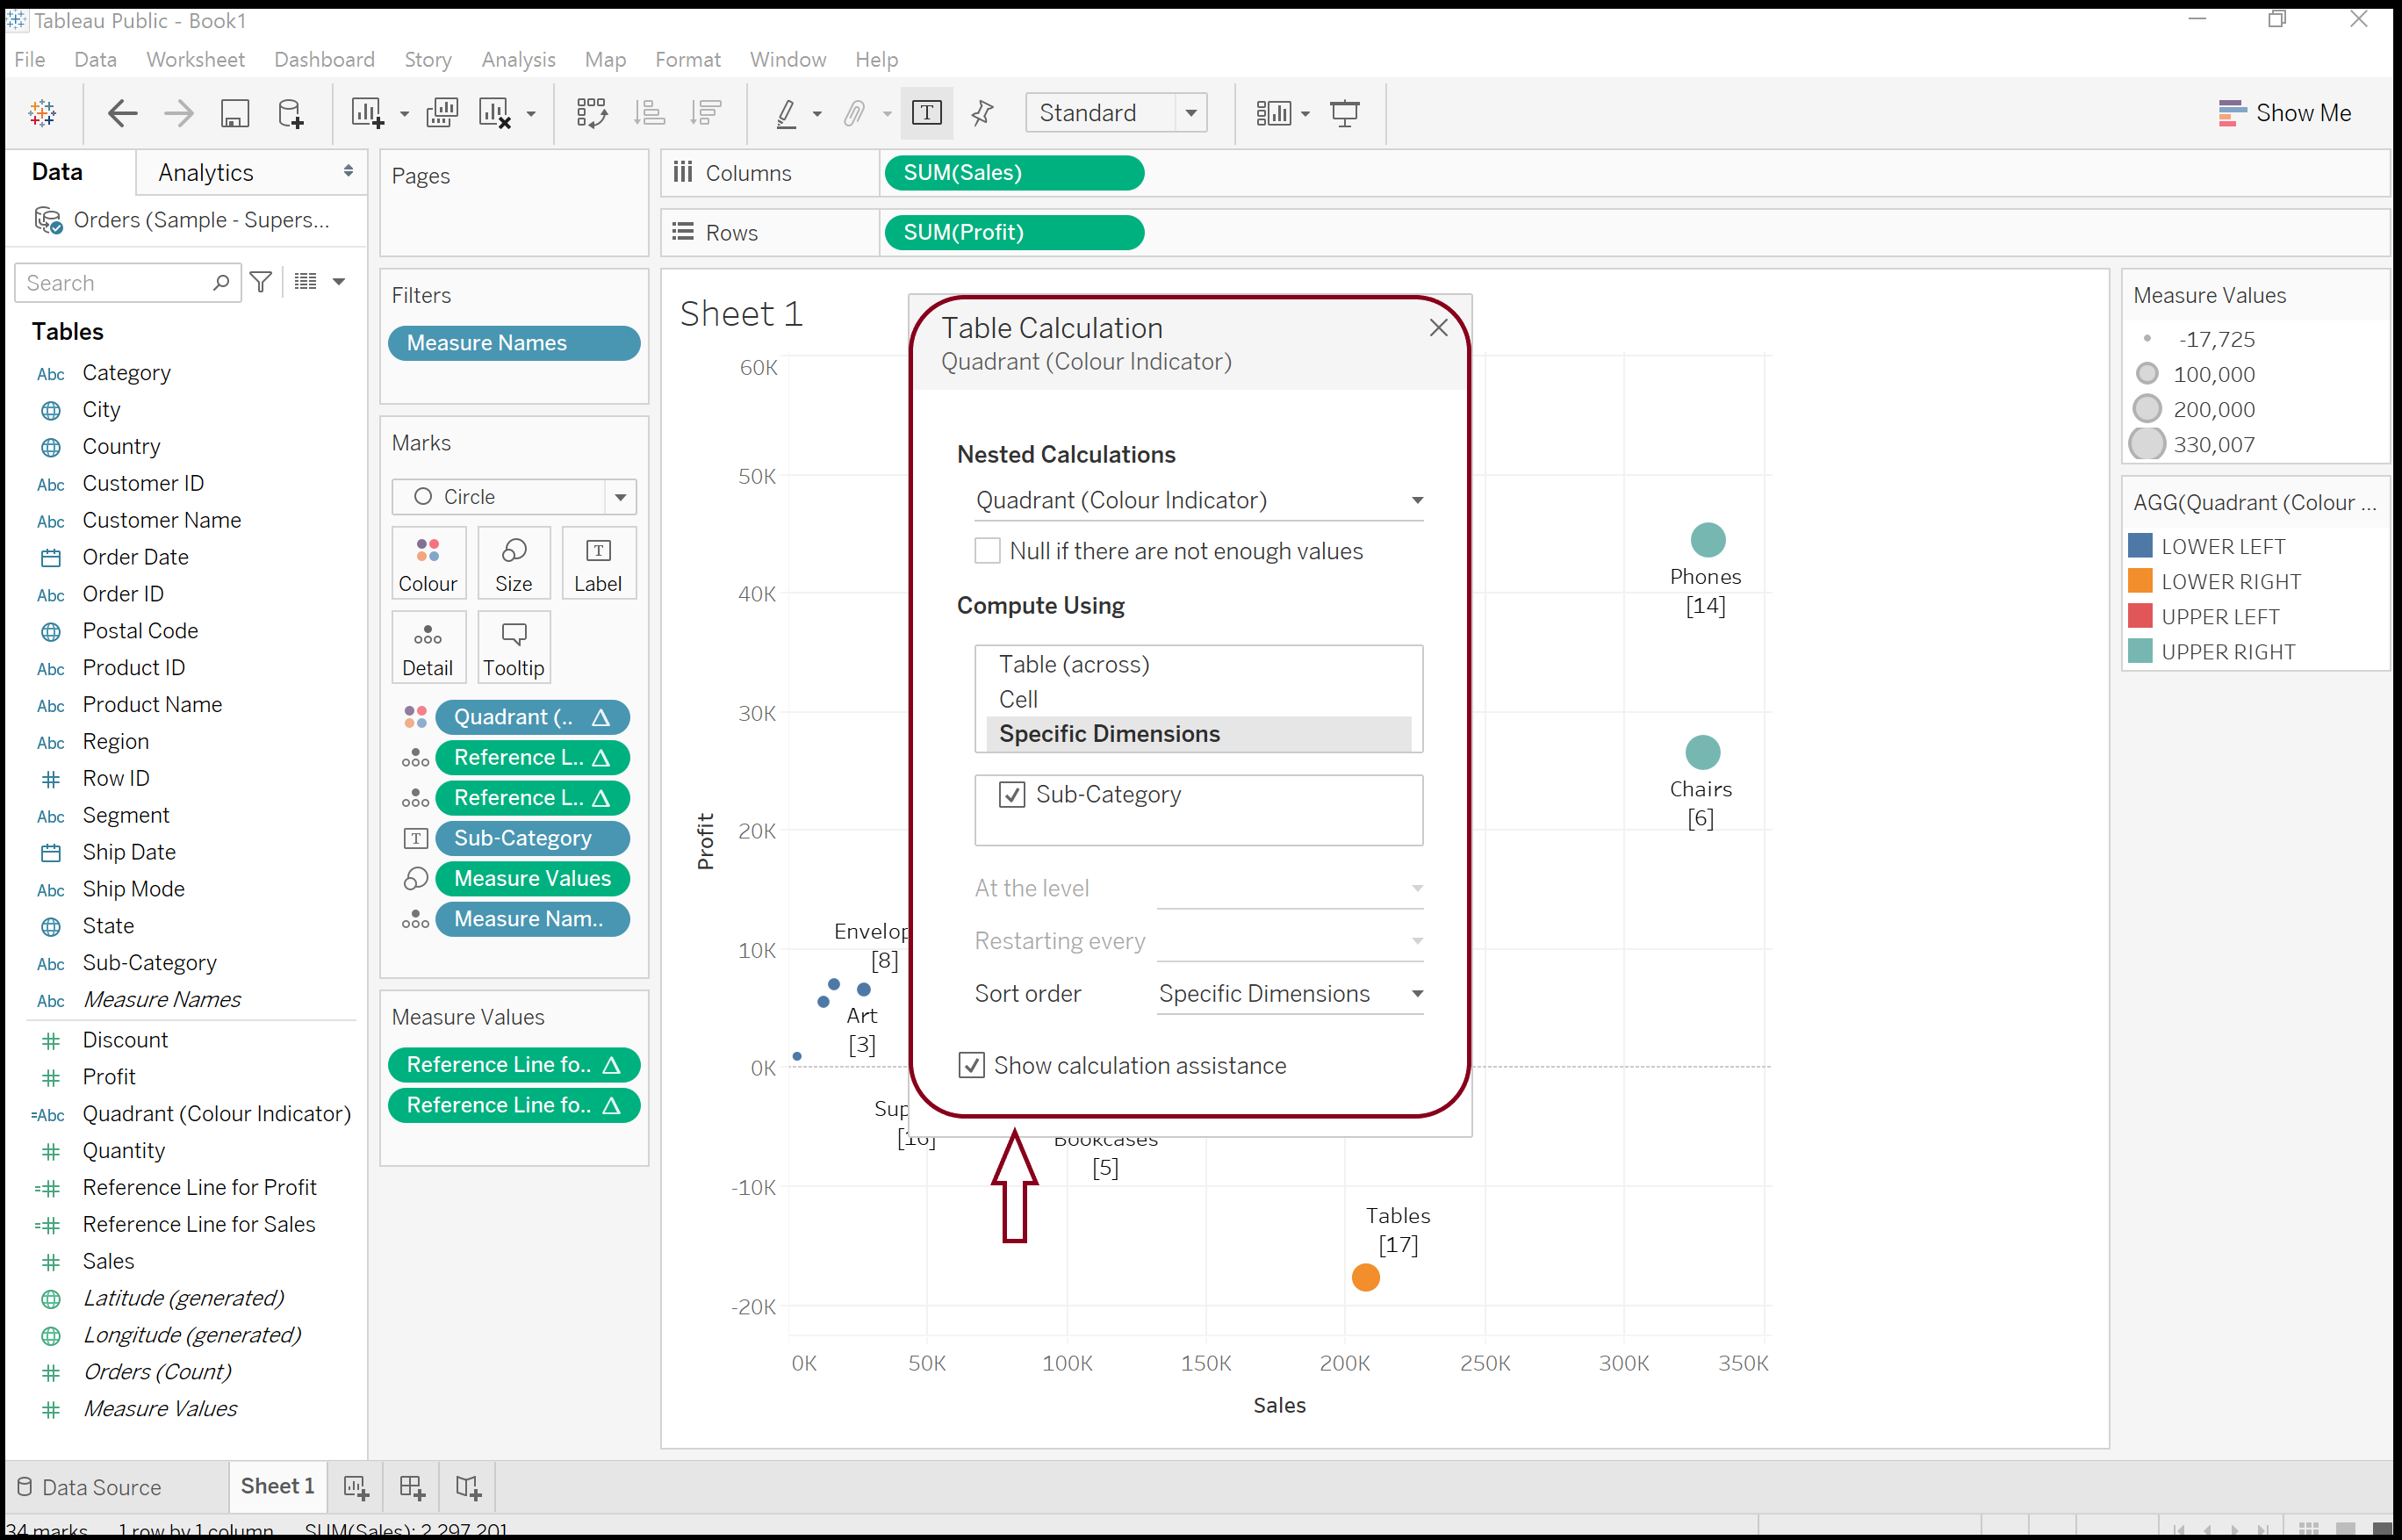This screenshot has height=1540, width=2402.
Task: Click the New Dashboard tab icon at bottom
Action: (x=412, y=1488)
